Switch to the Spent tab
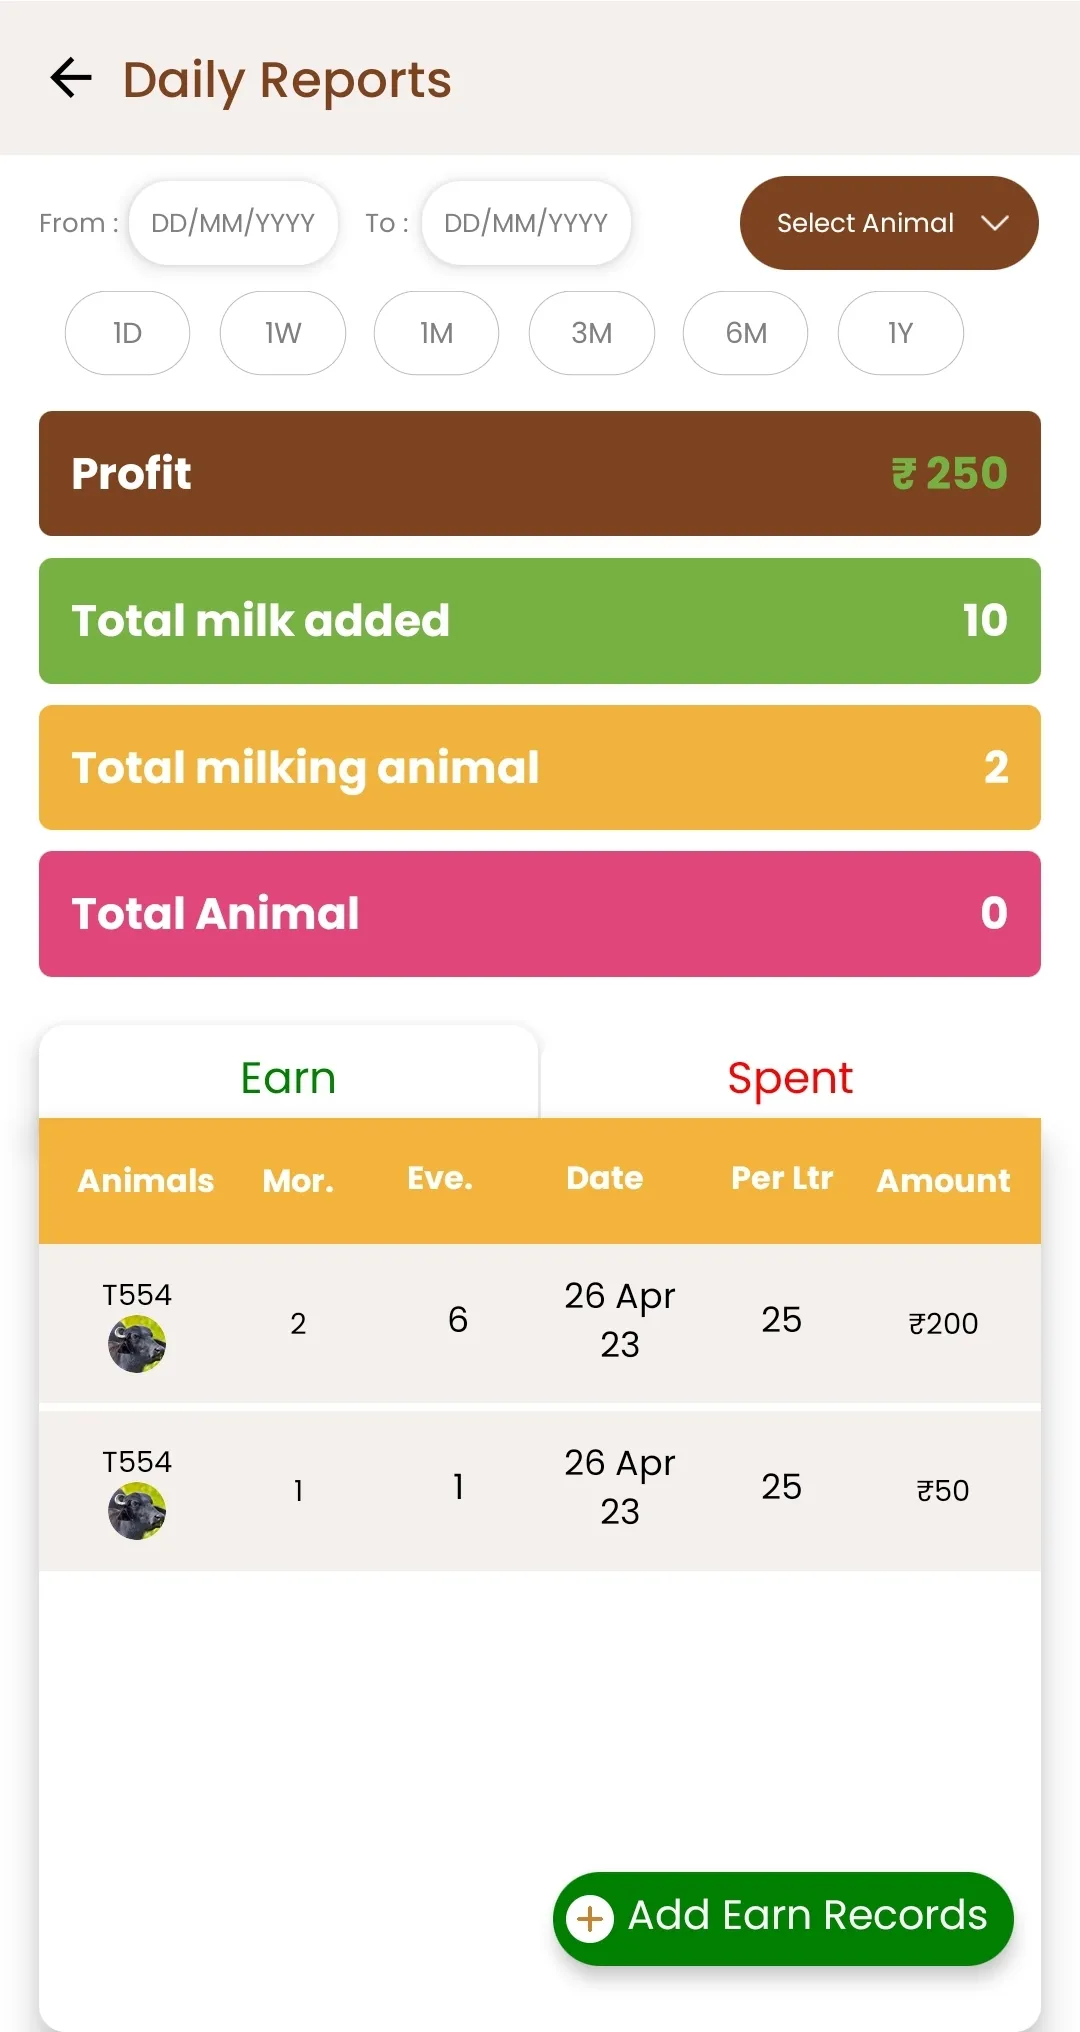This screenshot has width=1080, height=2032. (790, 1077)
